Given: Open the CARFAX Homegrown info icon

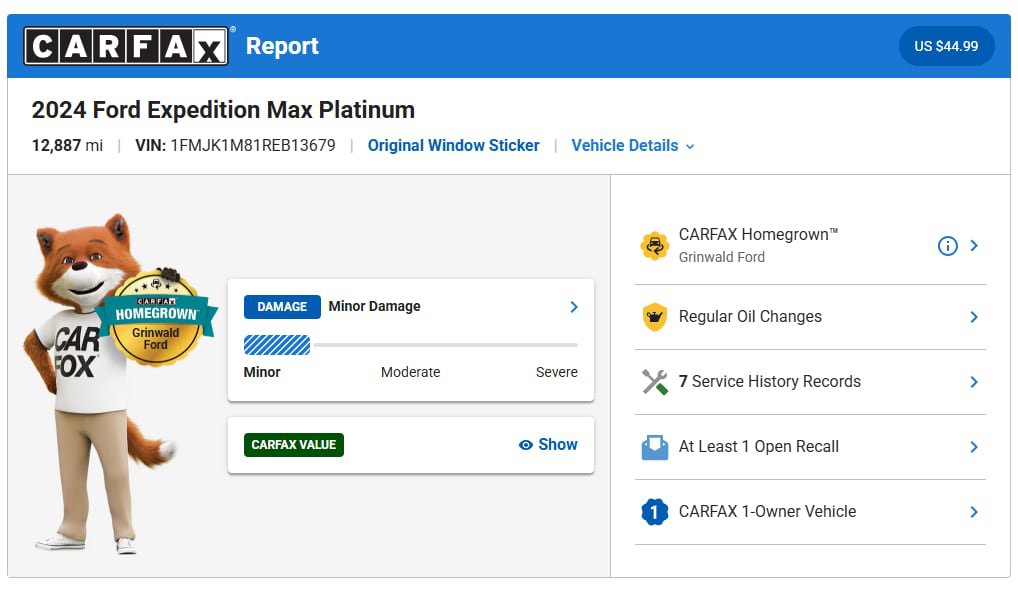Looking at the screenshot, I should 947,246.
